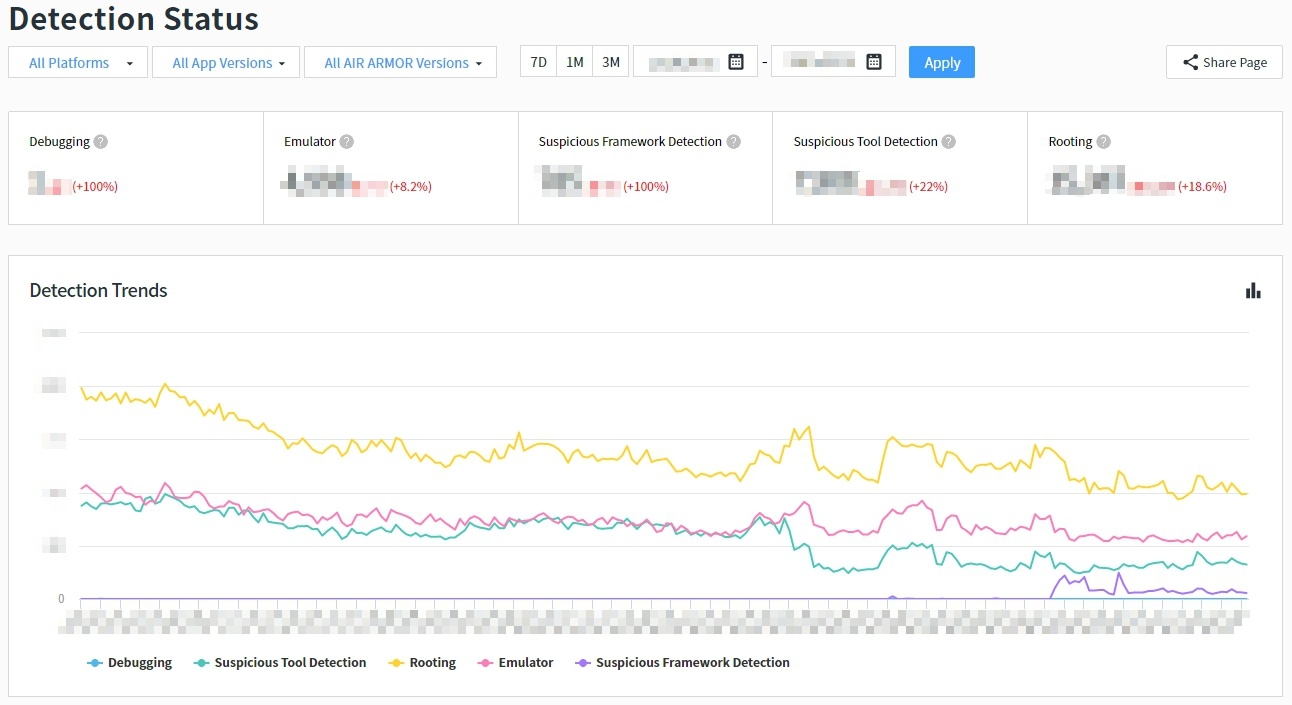1292x705 pixels.
Task: Hide the Emulator line via the legend
Action: pos(525,663)
